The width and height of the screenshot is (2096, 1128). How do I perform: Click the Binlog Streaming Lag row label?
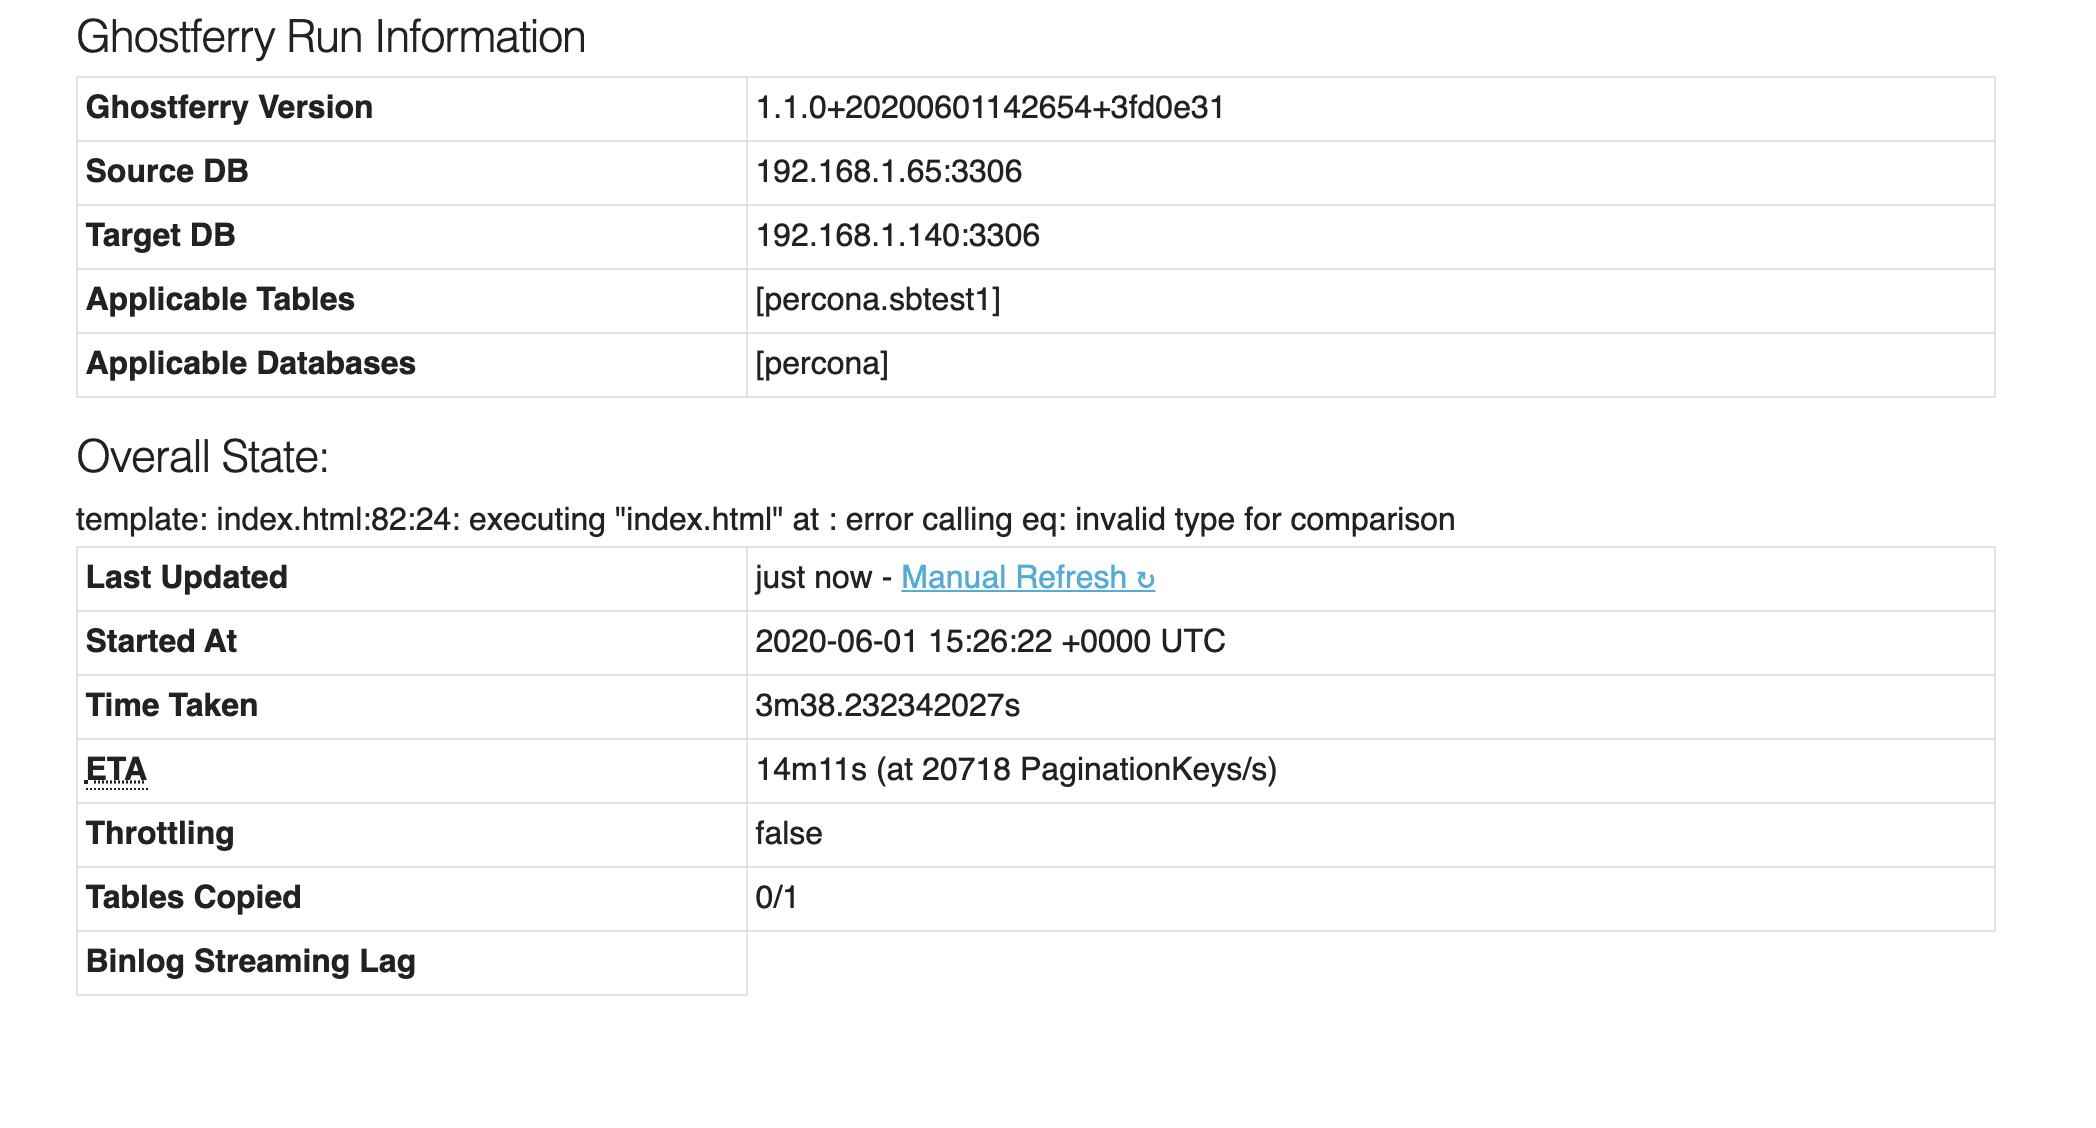pyautogui.click(x=251, y=961)
